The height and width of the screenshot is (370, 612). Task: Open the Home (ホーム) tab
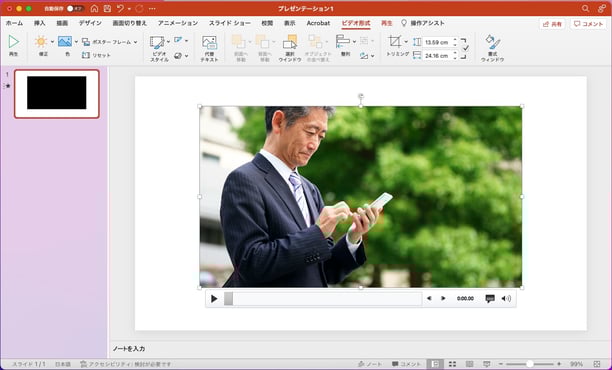[x=14, y=23]
